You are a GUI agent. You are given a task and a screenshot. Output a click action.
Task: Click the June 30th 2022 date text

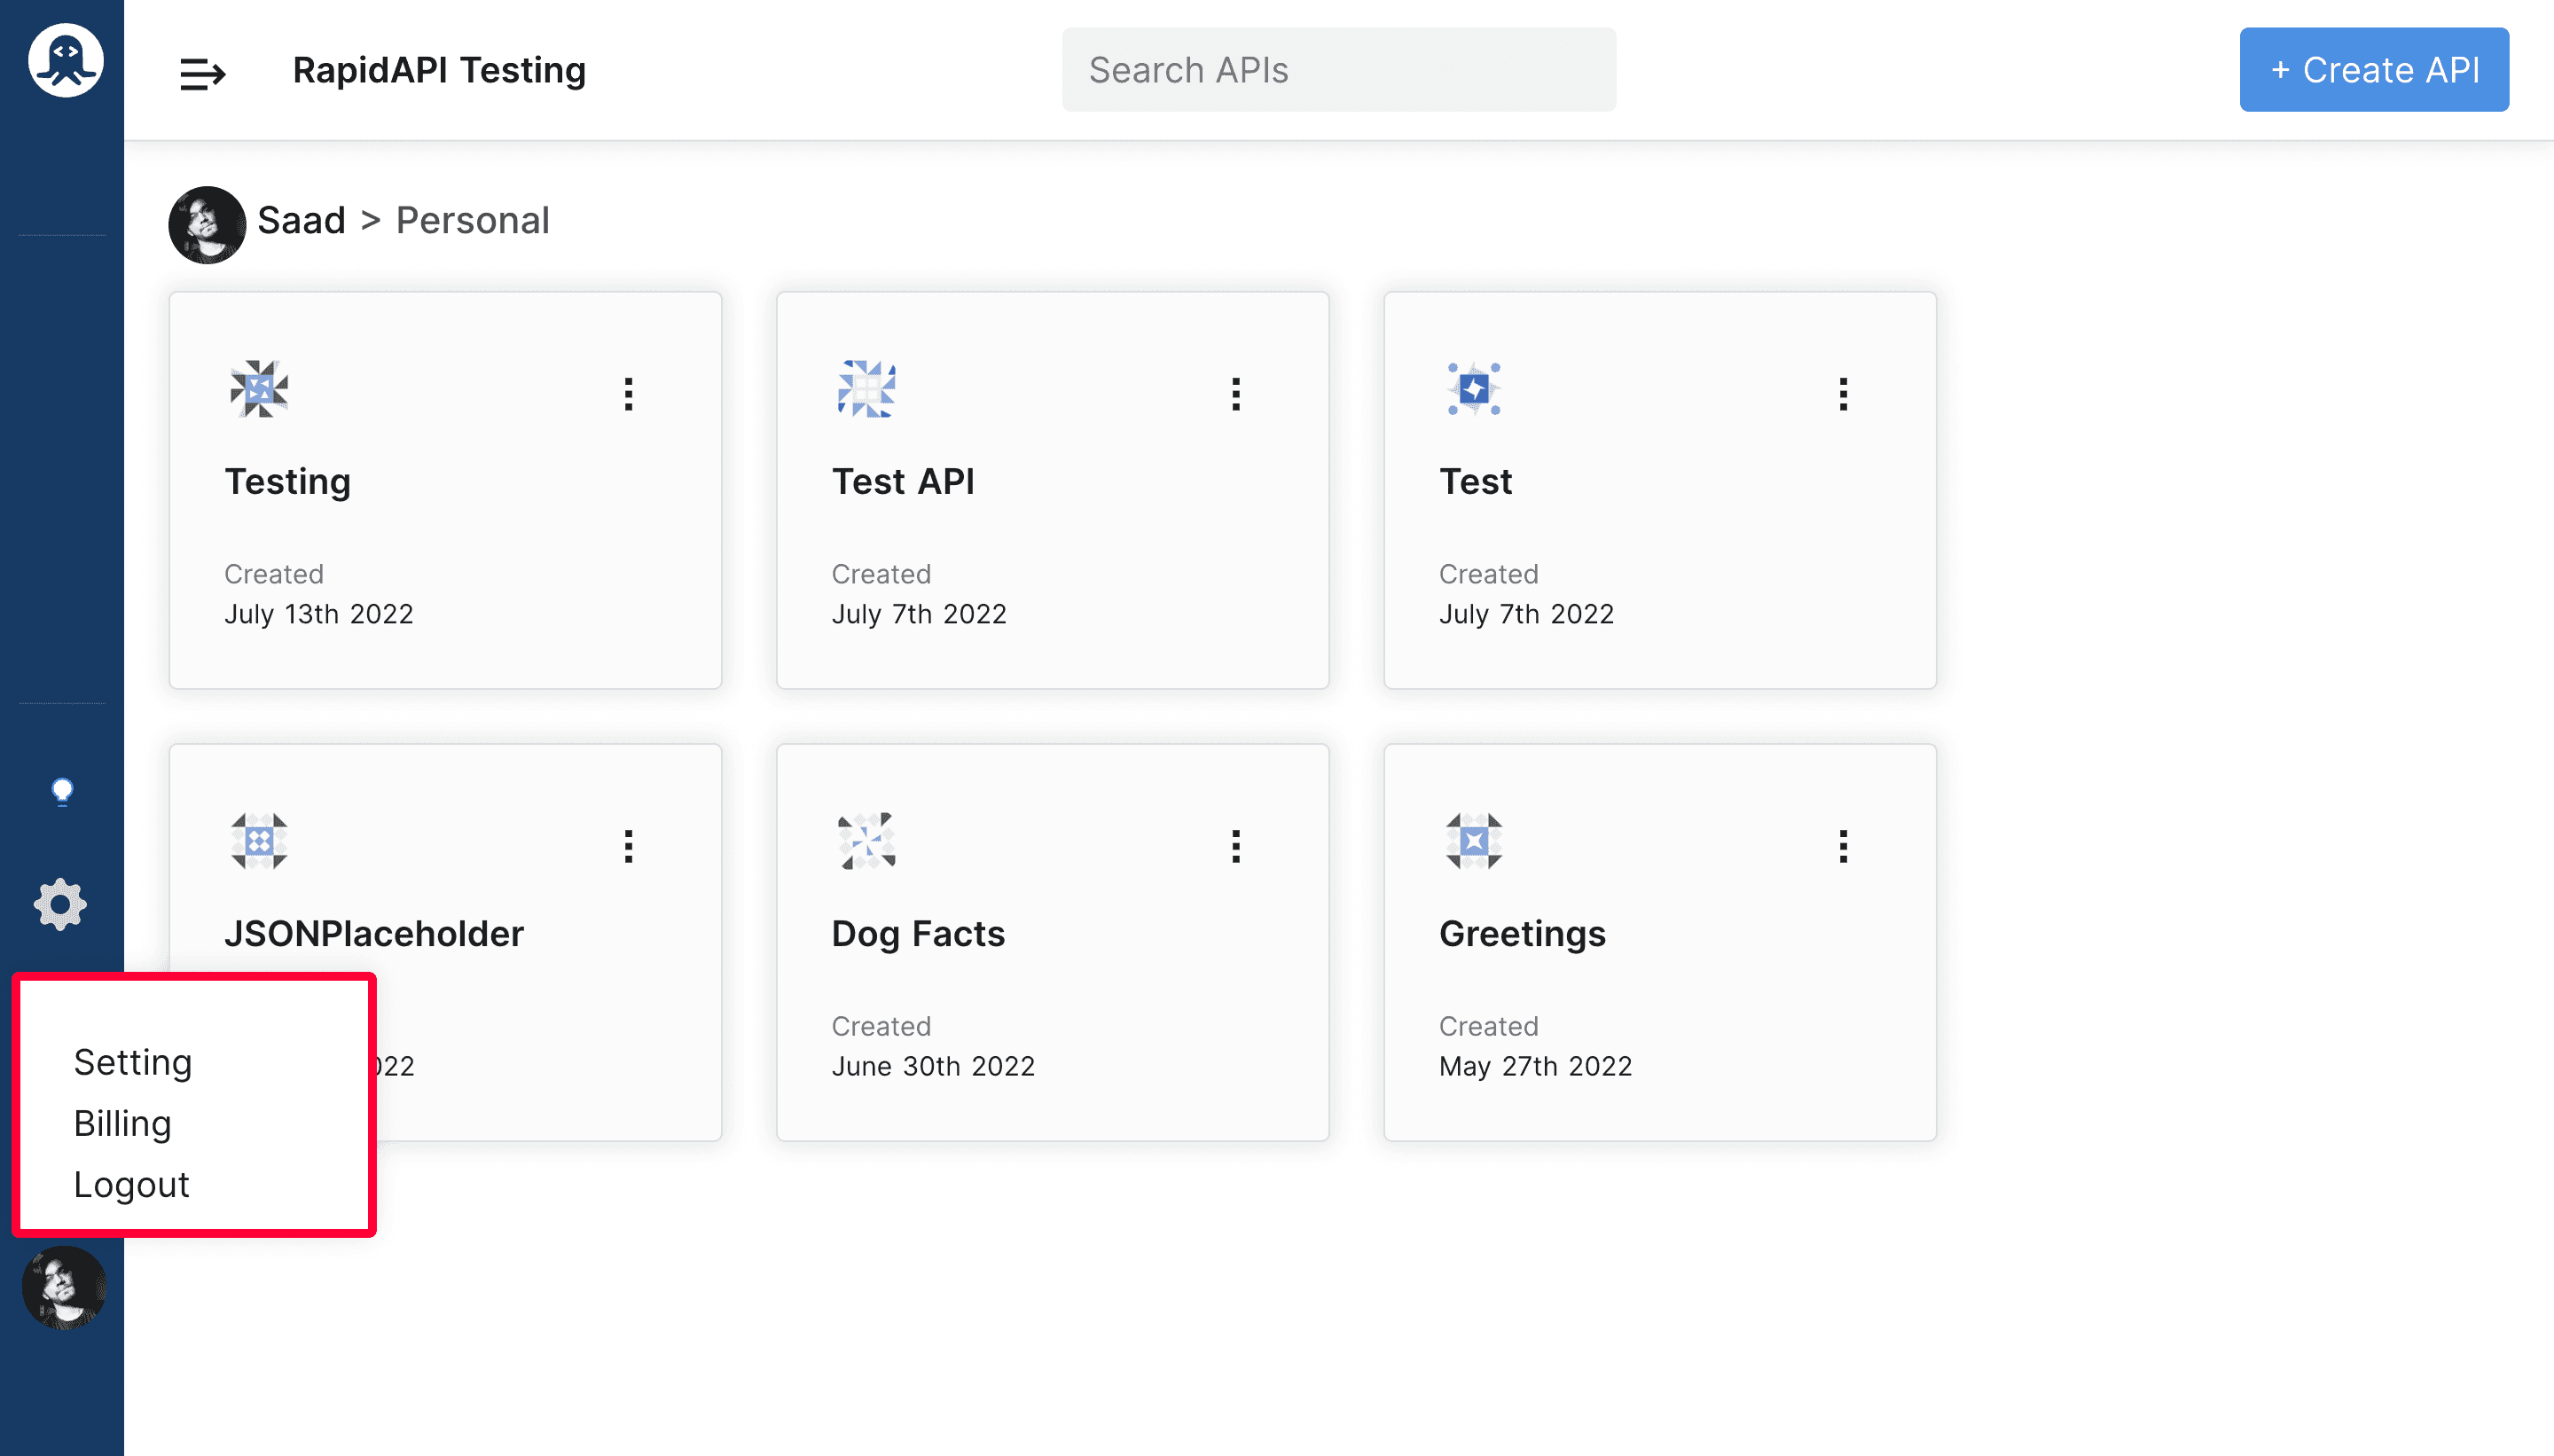click(933, 1066)
